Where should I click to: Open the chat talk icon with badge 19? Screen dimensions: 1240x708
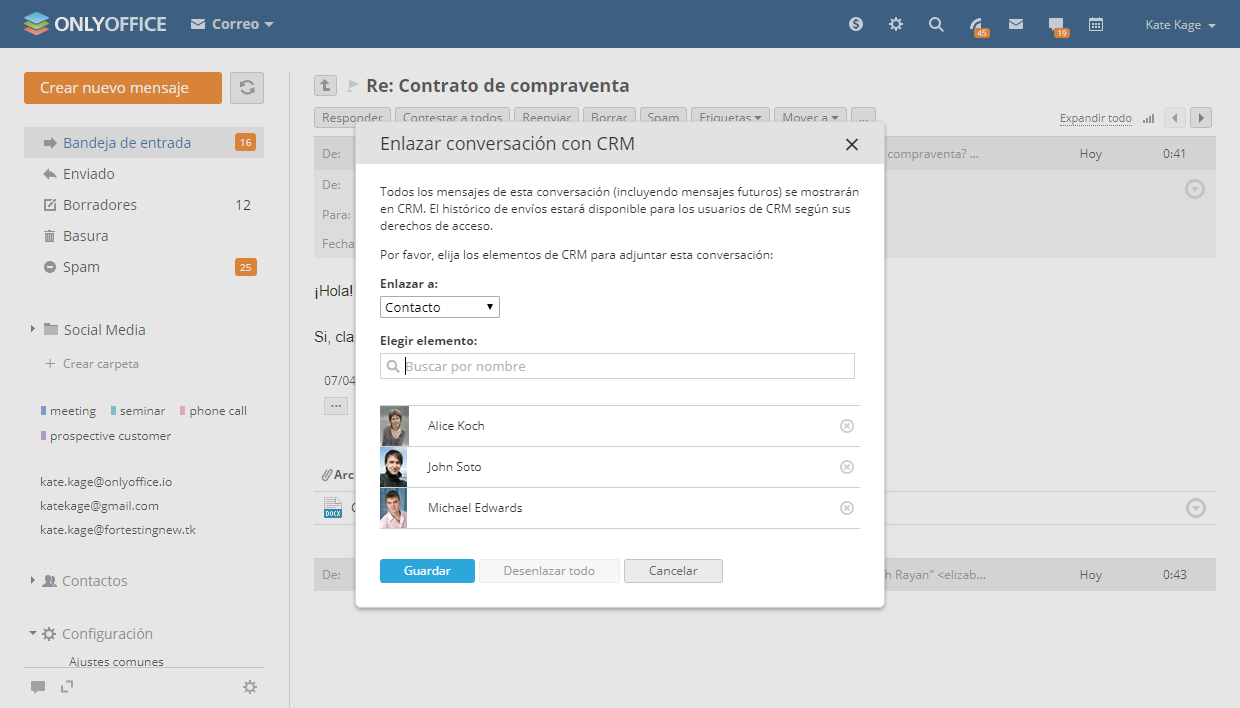point(1056,25)
